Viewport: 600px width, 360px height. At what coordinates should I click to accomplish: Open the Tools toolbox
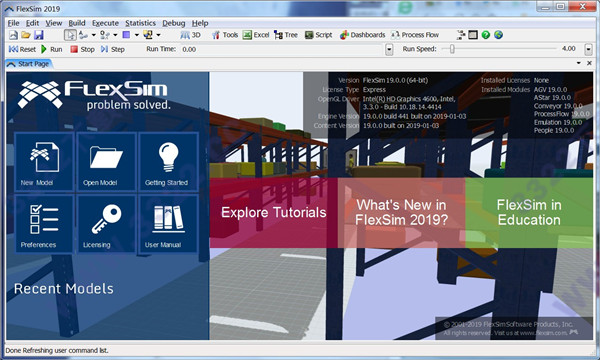coord(225,35)
